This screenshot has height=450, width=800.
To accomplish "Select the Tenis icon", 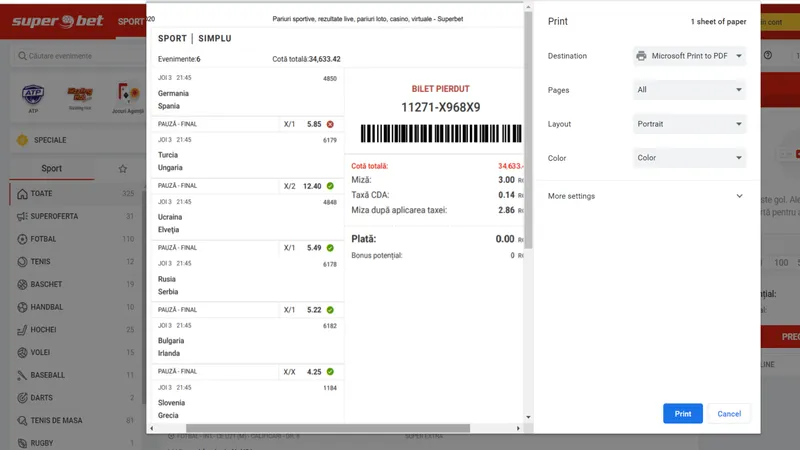I will (x=22, y=262).
